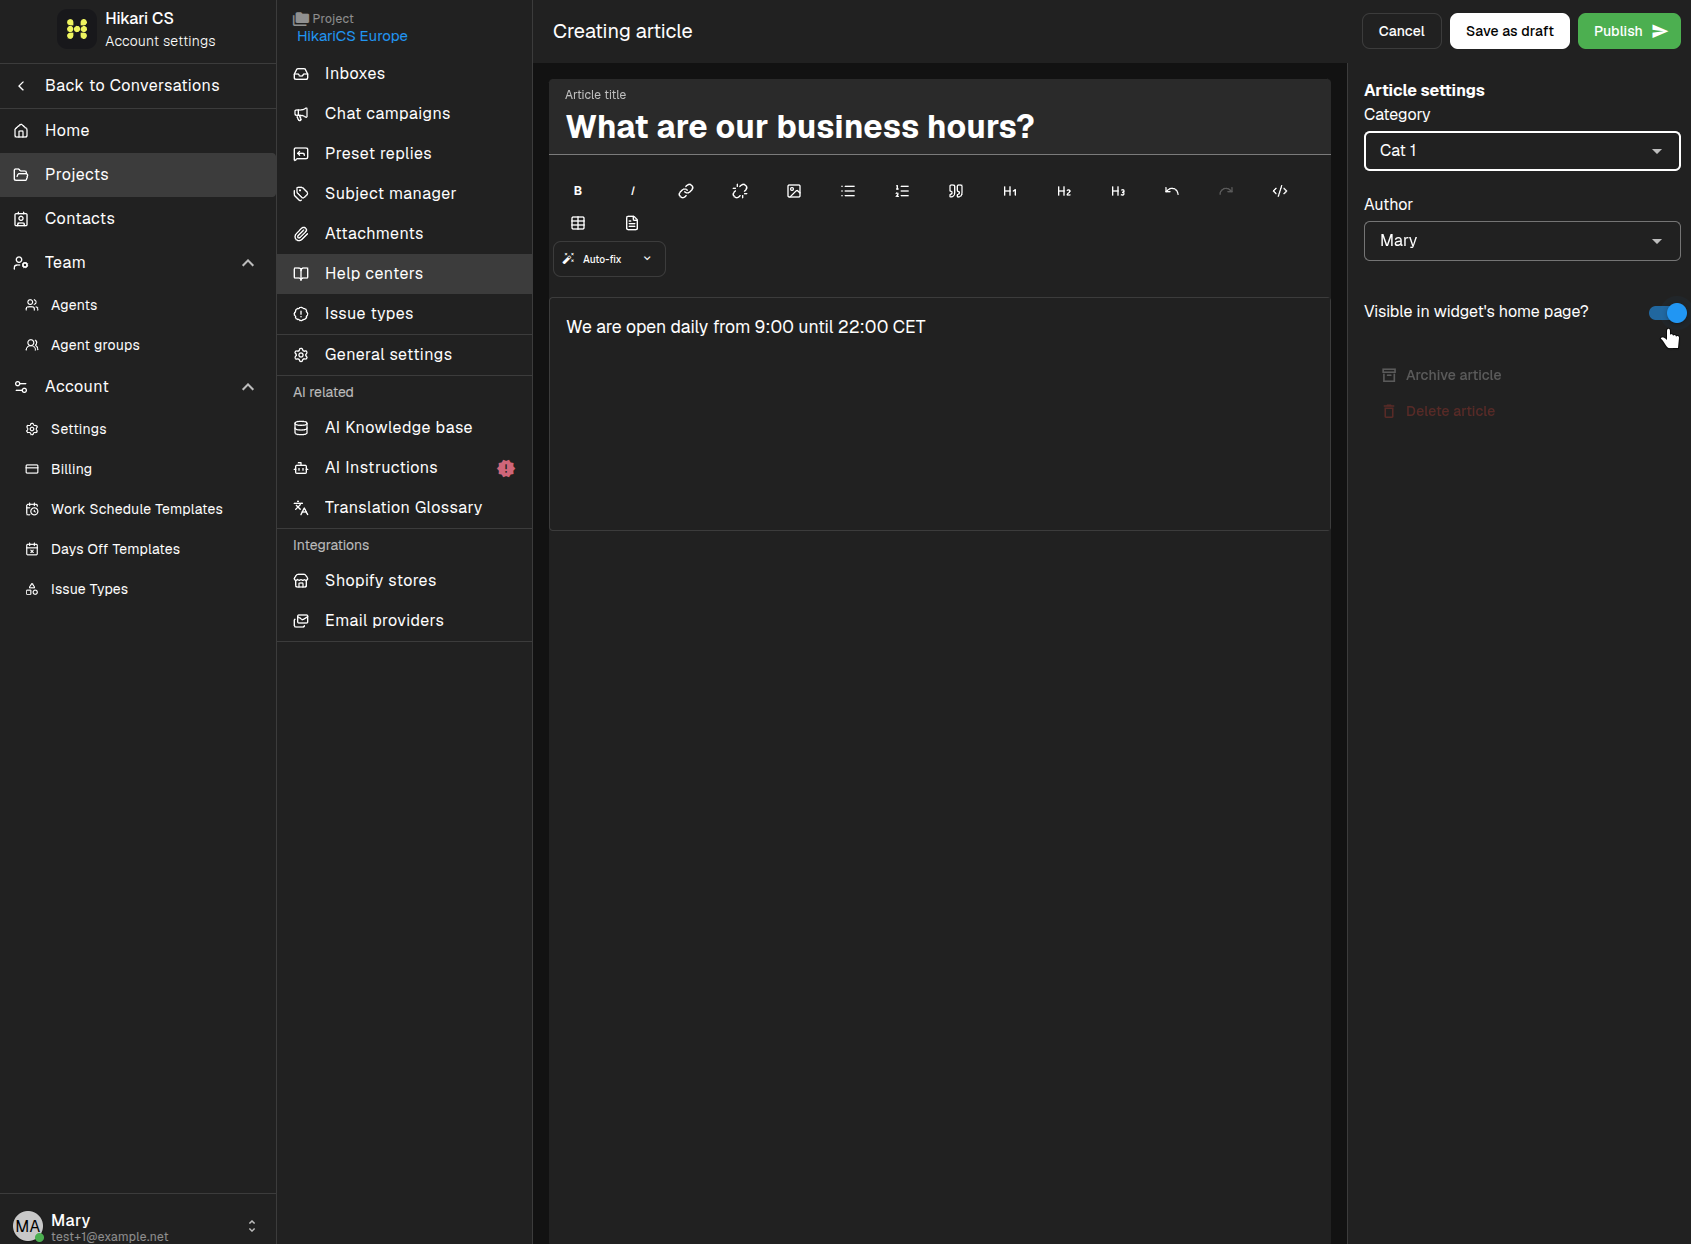
Task: Click the AI Instructions warning badge
Action: pyautogui.click(x=506, y=468)
